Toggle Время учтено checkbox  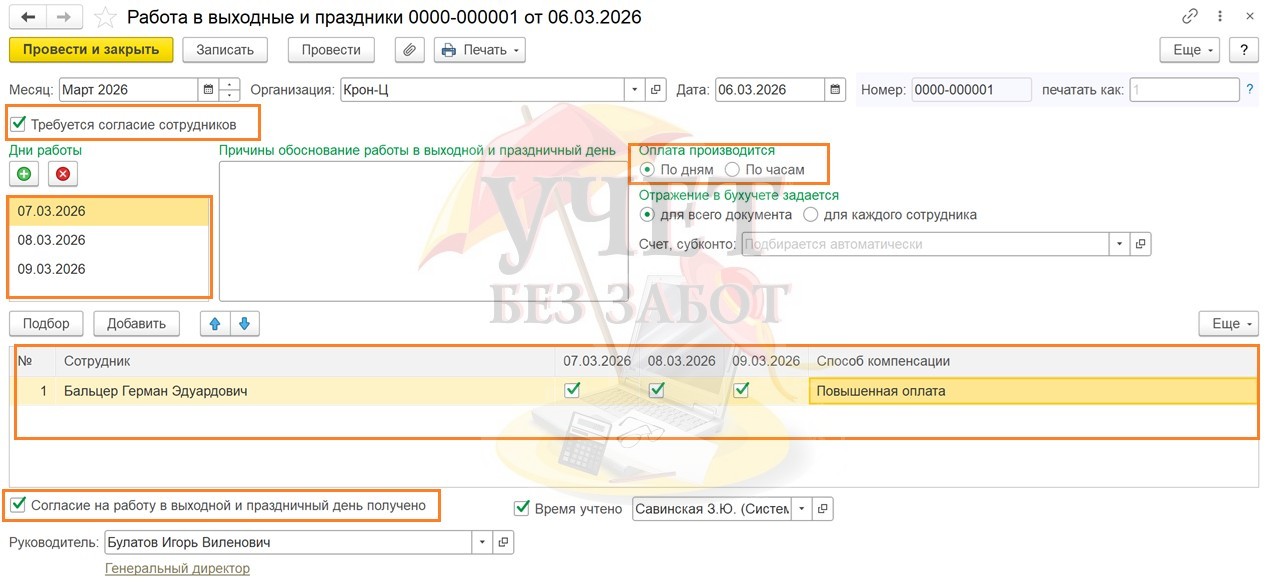click(x=521, y=509)
